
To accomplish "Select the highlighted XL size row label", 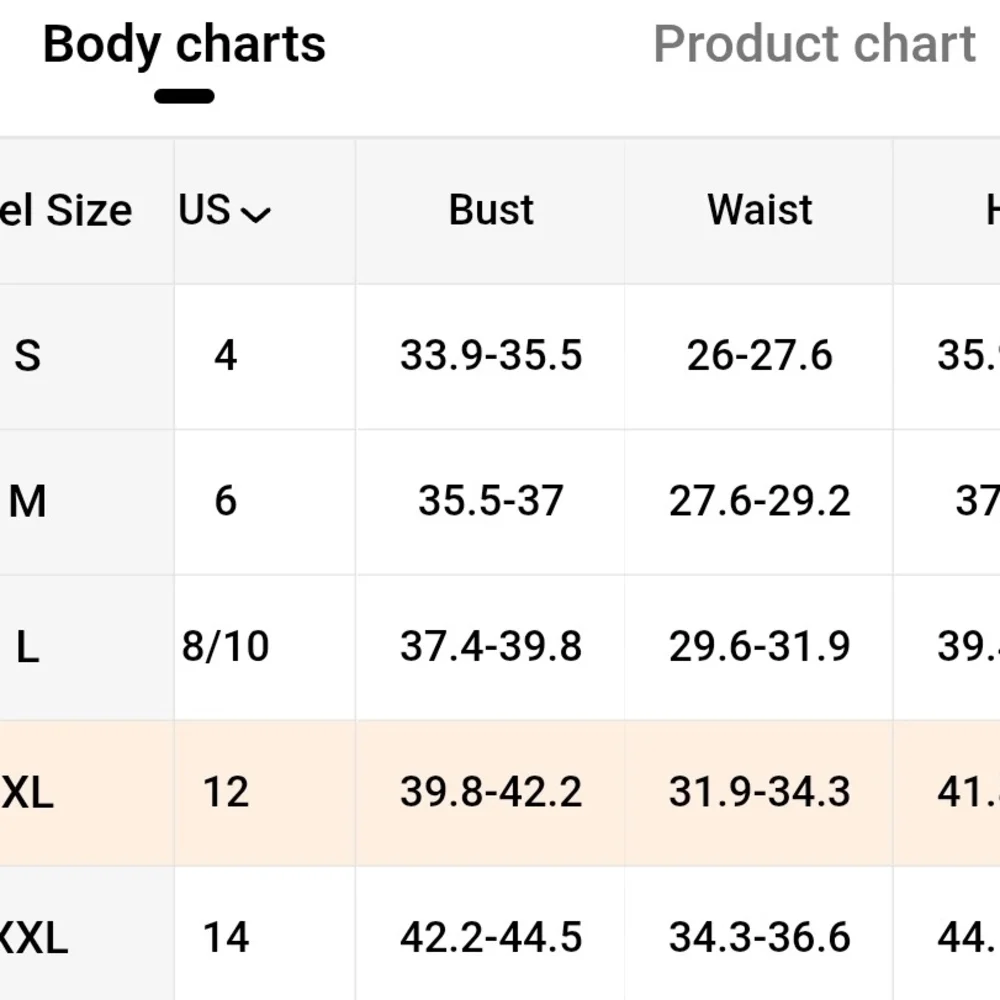I will (28, 793).
